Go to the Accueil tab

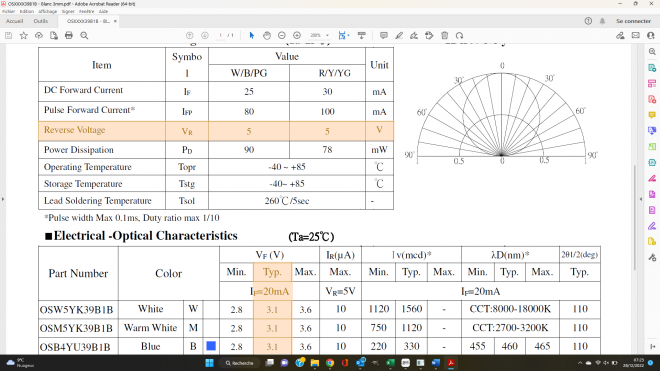(x=15, y=21)
